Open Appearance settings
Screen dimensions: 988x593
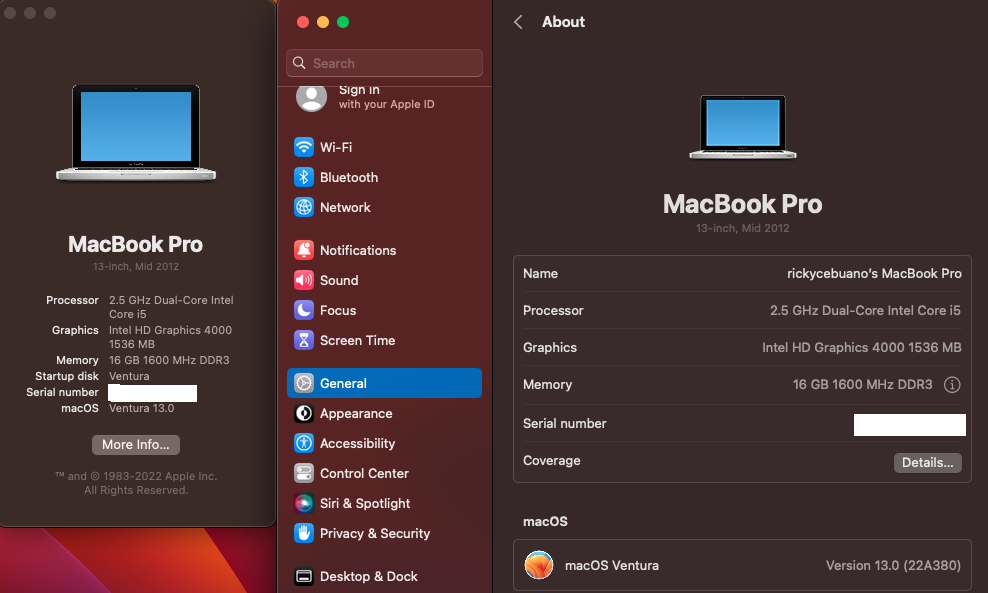click(x=356, y=413)
